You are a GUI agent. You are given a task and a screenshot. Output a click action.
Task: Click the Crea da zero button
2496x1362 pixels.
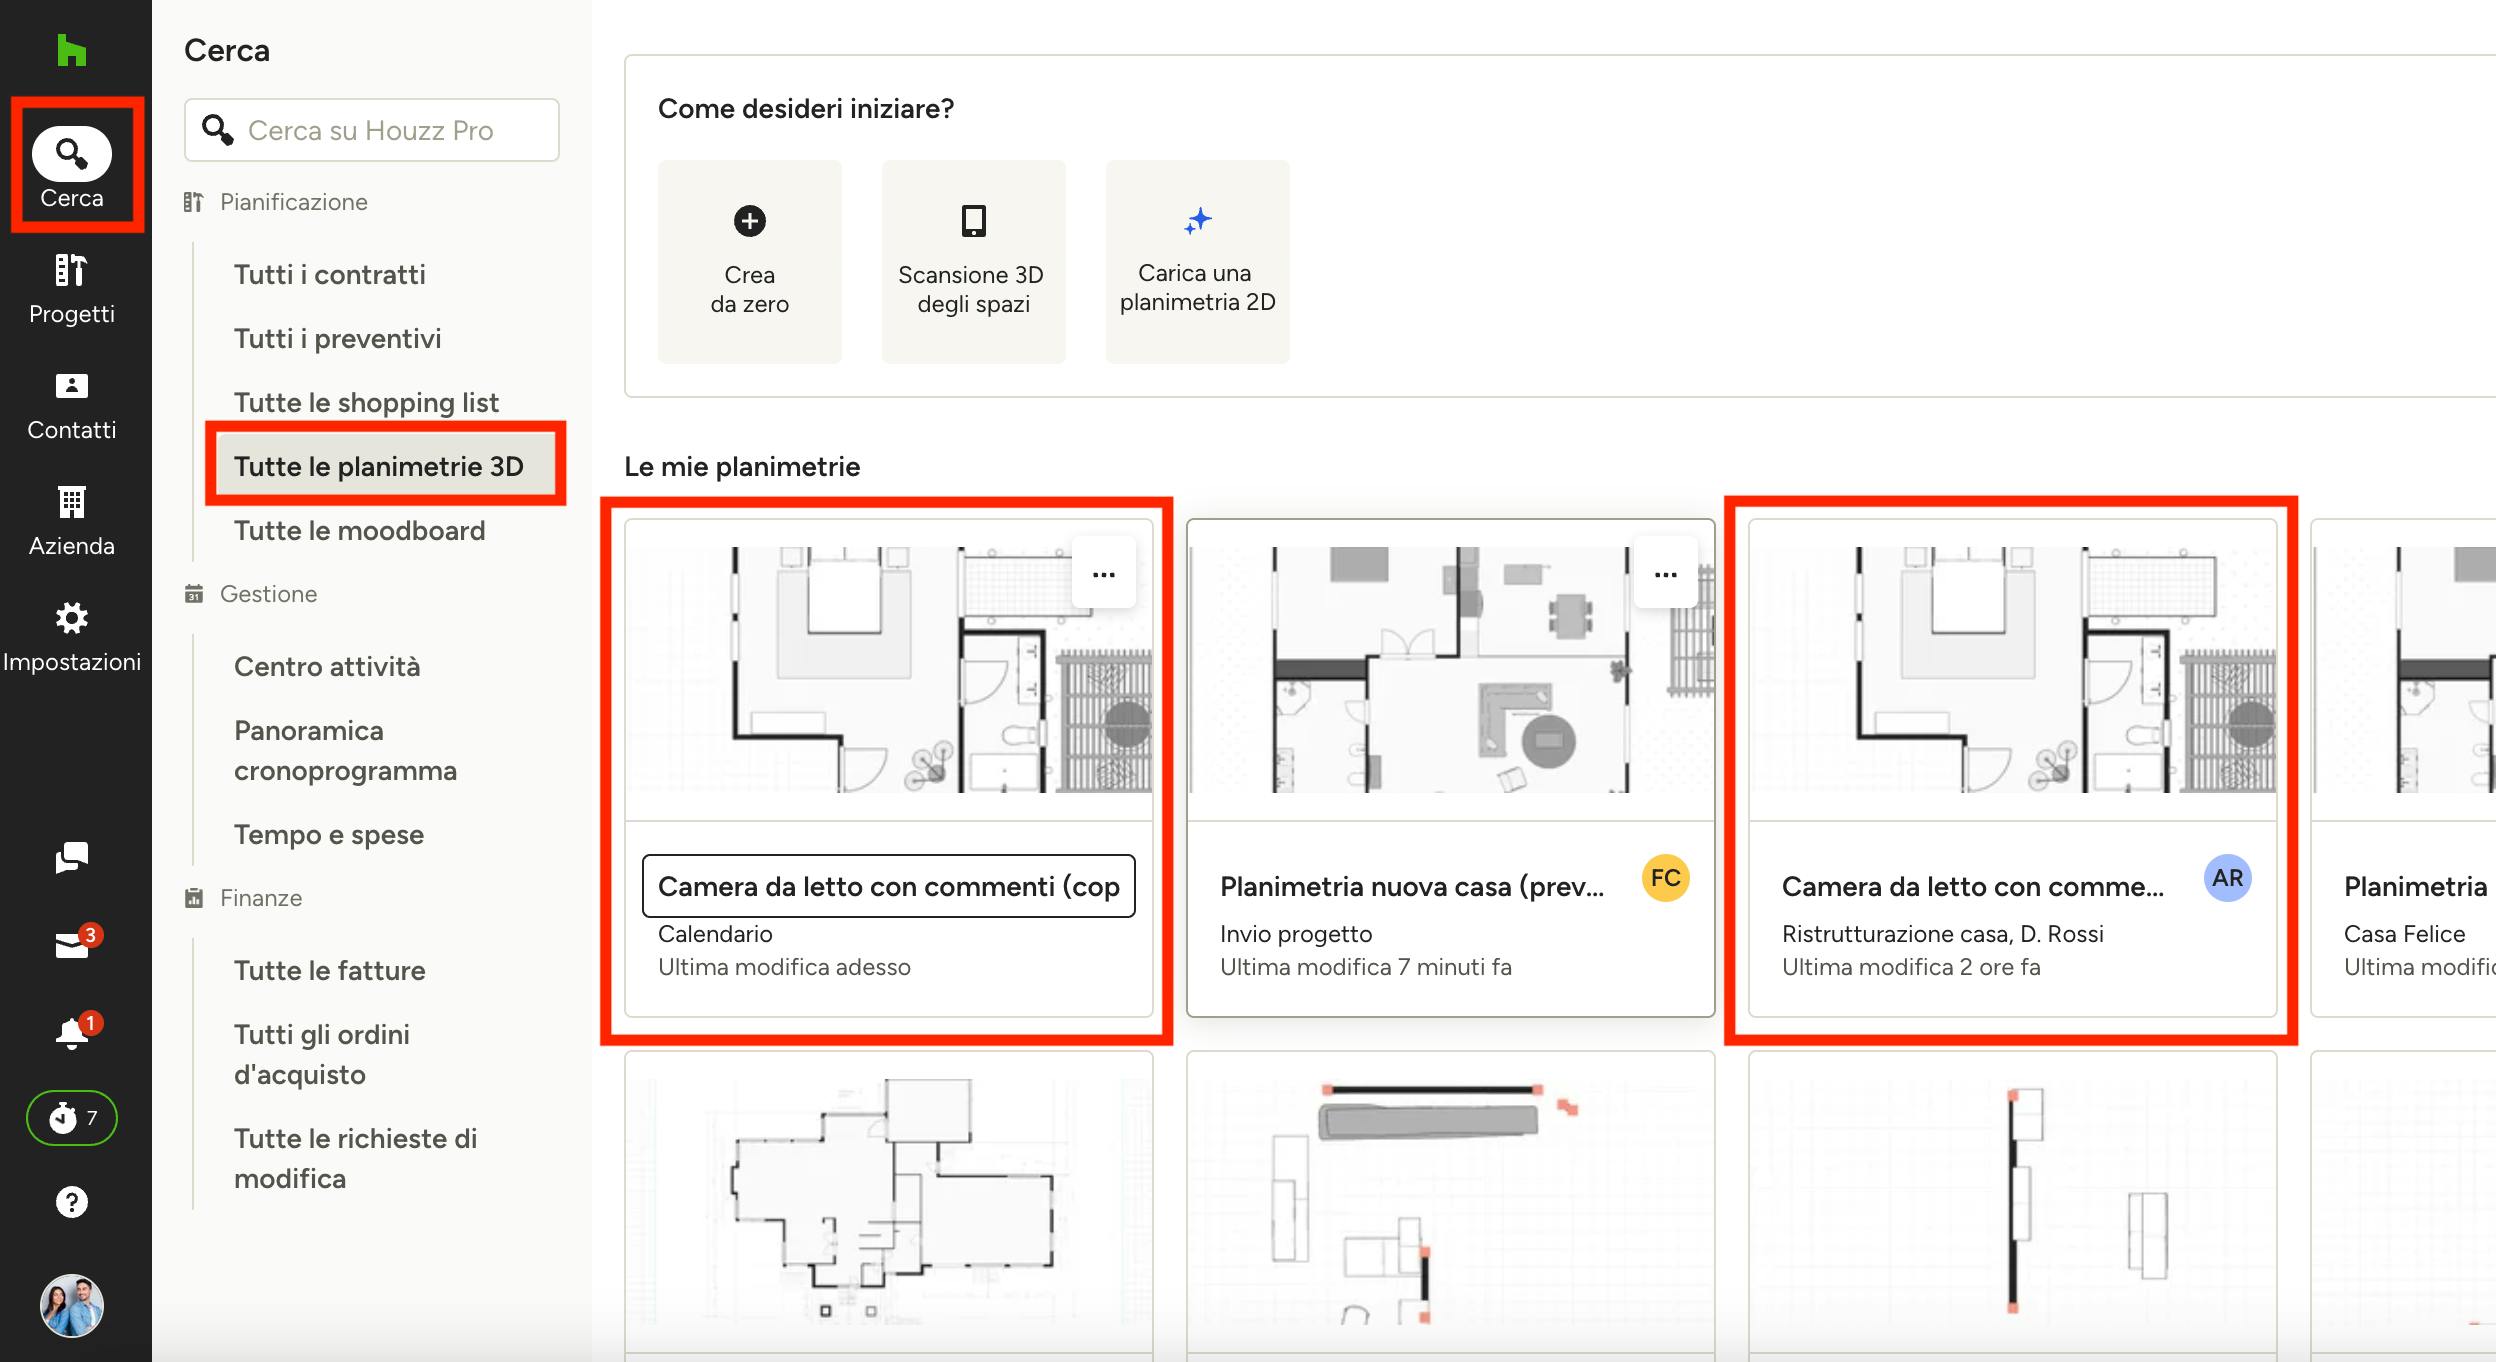(750, 261)
